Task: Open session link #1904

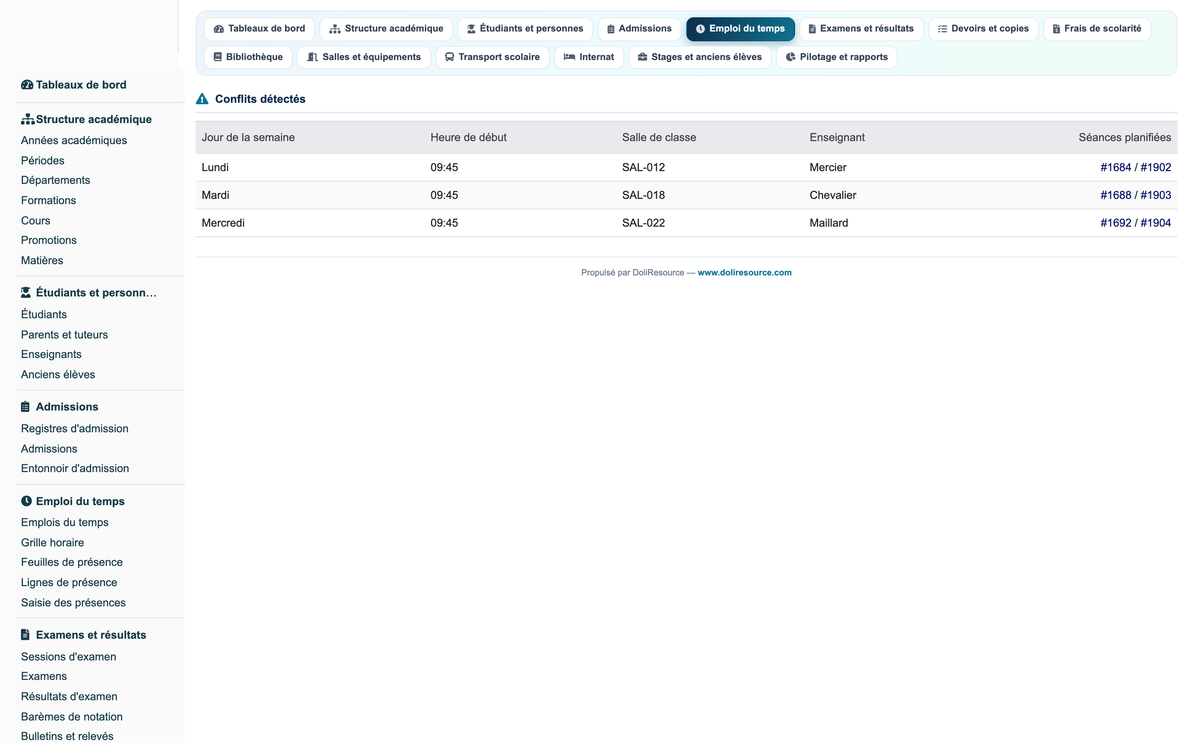Action: coord(1156,223)
